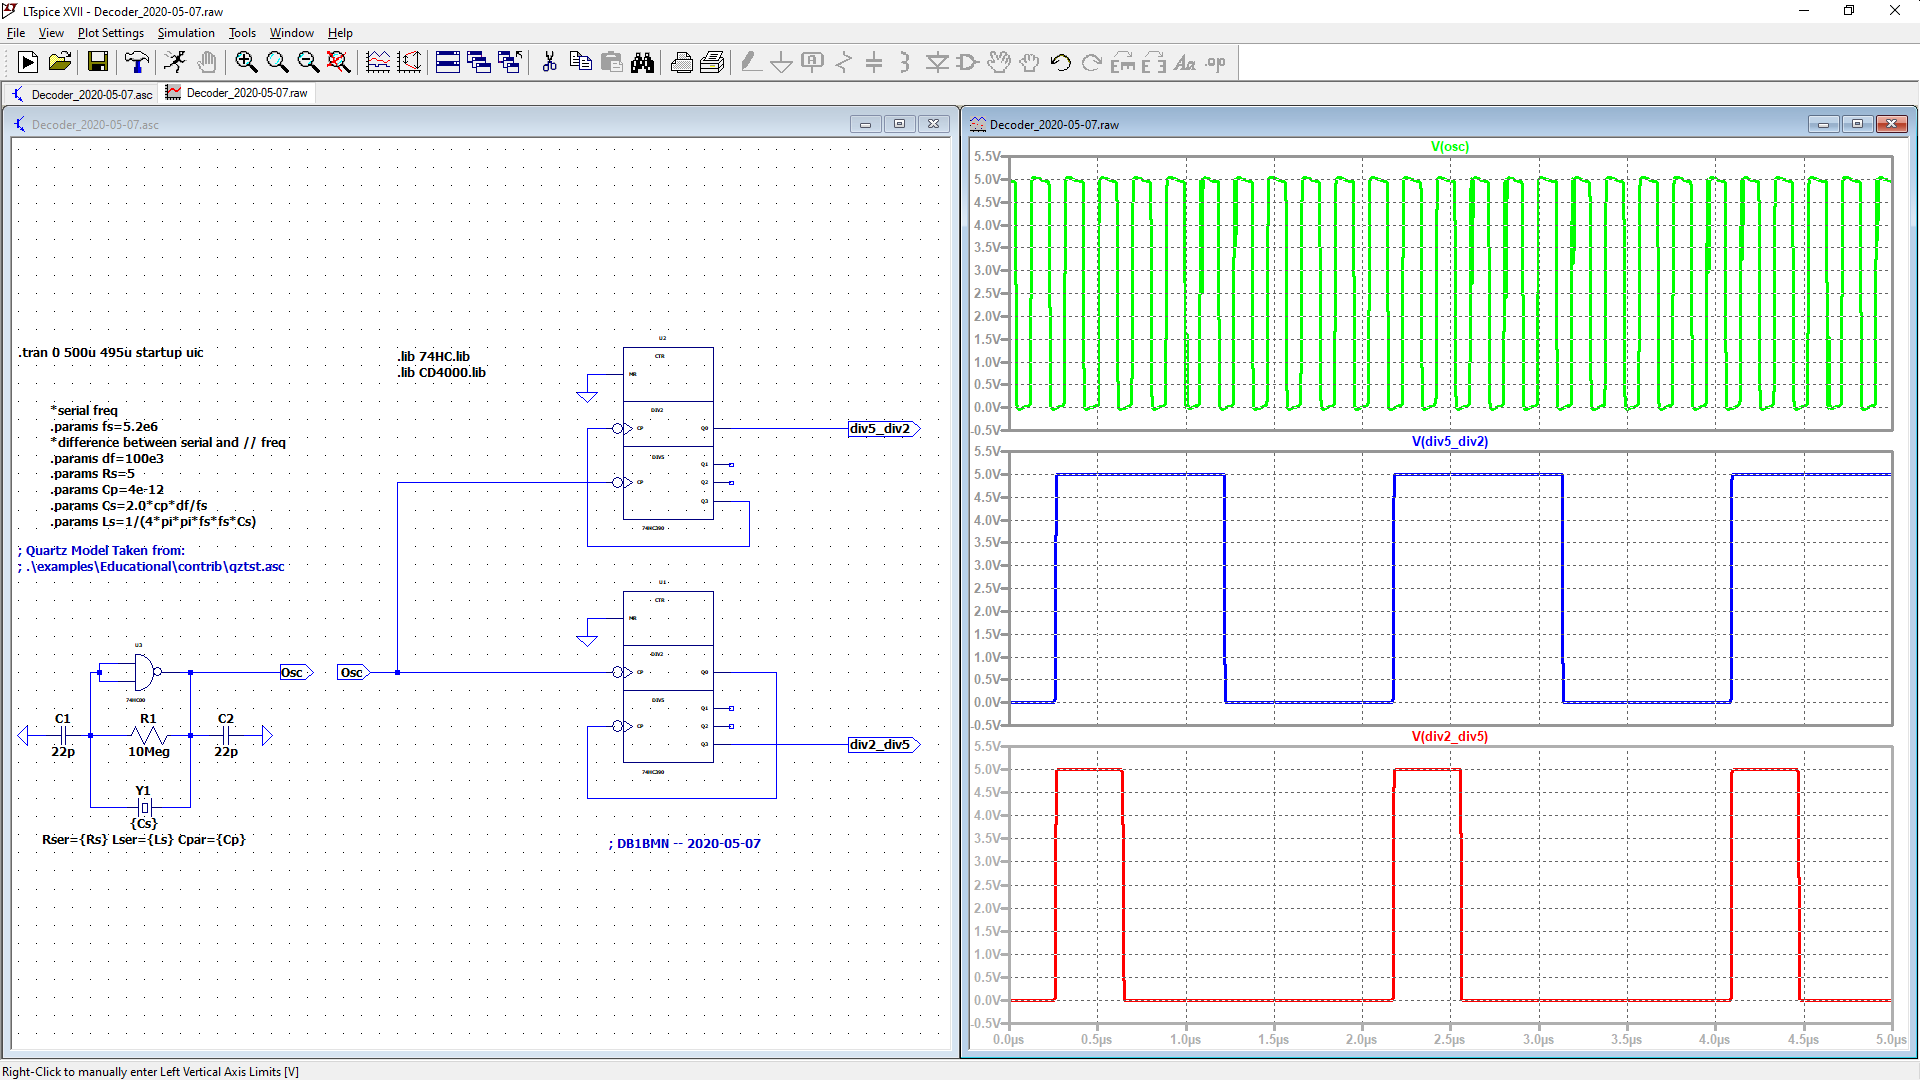Click the Run simulation icon
The height and width of the screenshot is (1080, 1920).
pos(28,62)
